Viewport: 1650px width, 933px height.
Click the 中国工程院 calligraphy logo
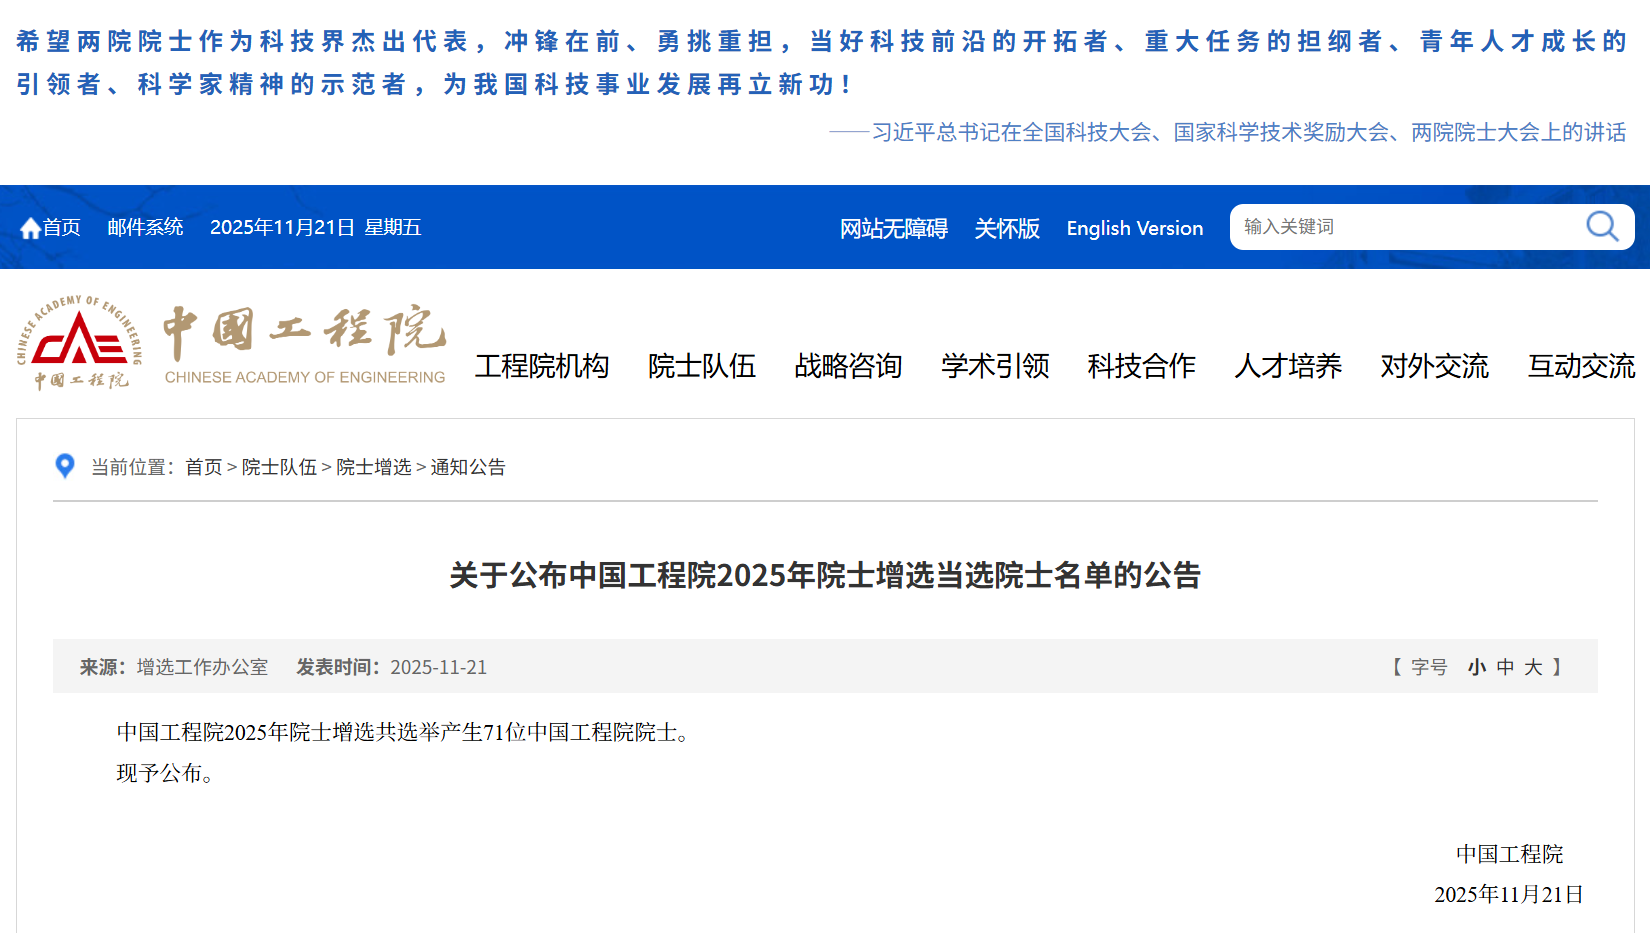tap(304, 332)
